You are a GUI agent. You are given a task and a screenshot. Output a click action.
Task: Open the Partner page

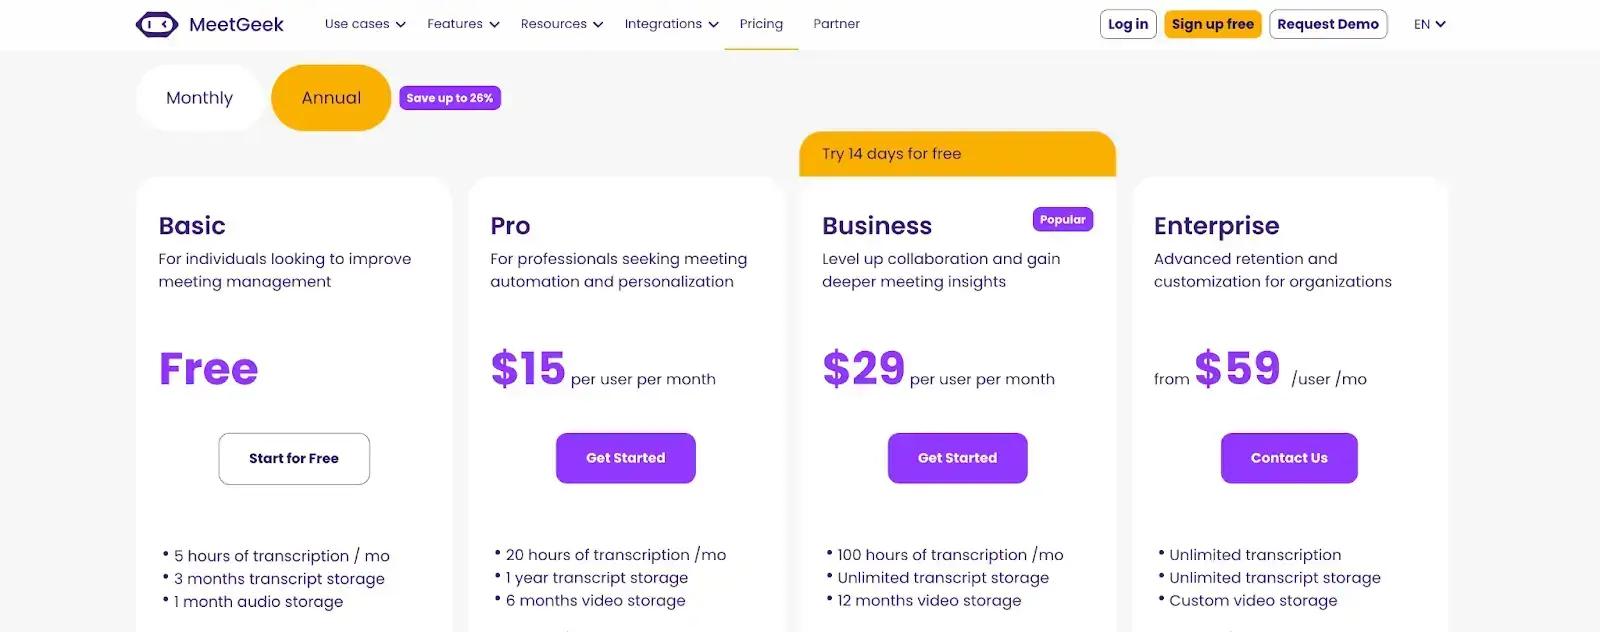(836, 23)
